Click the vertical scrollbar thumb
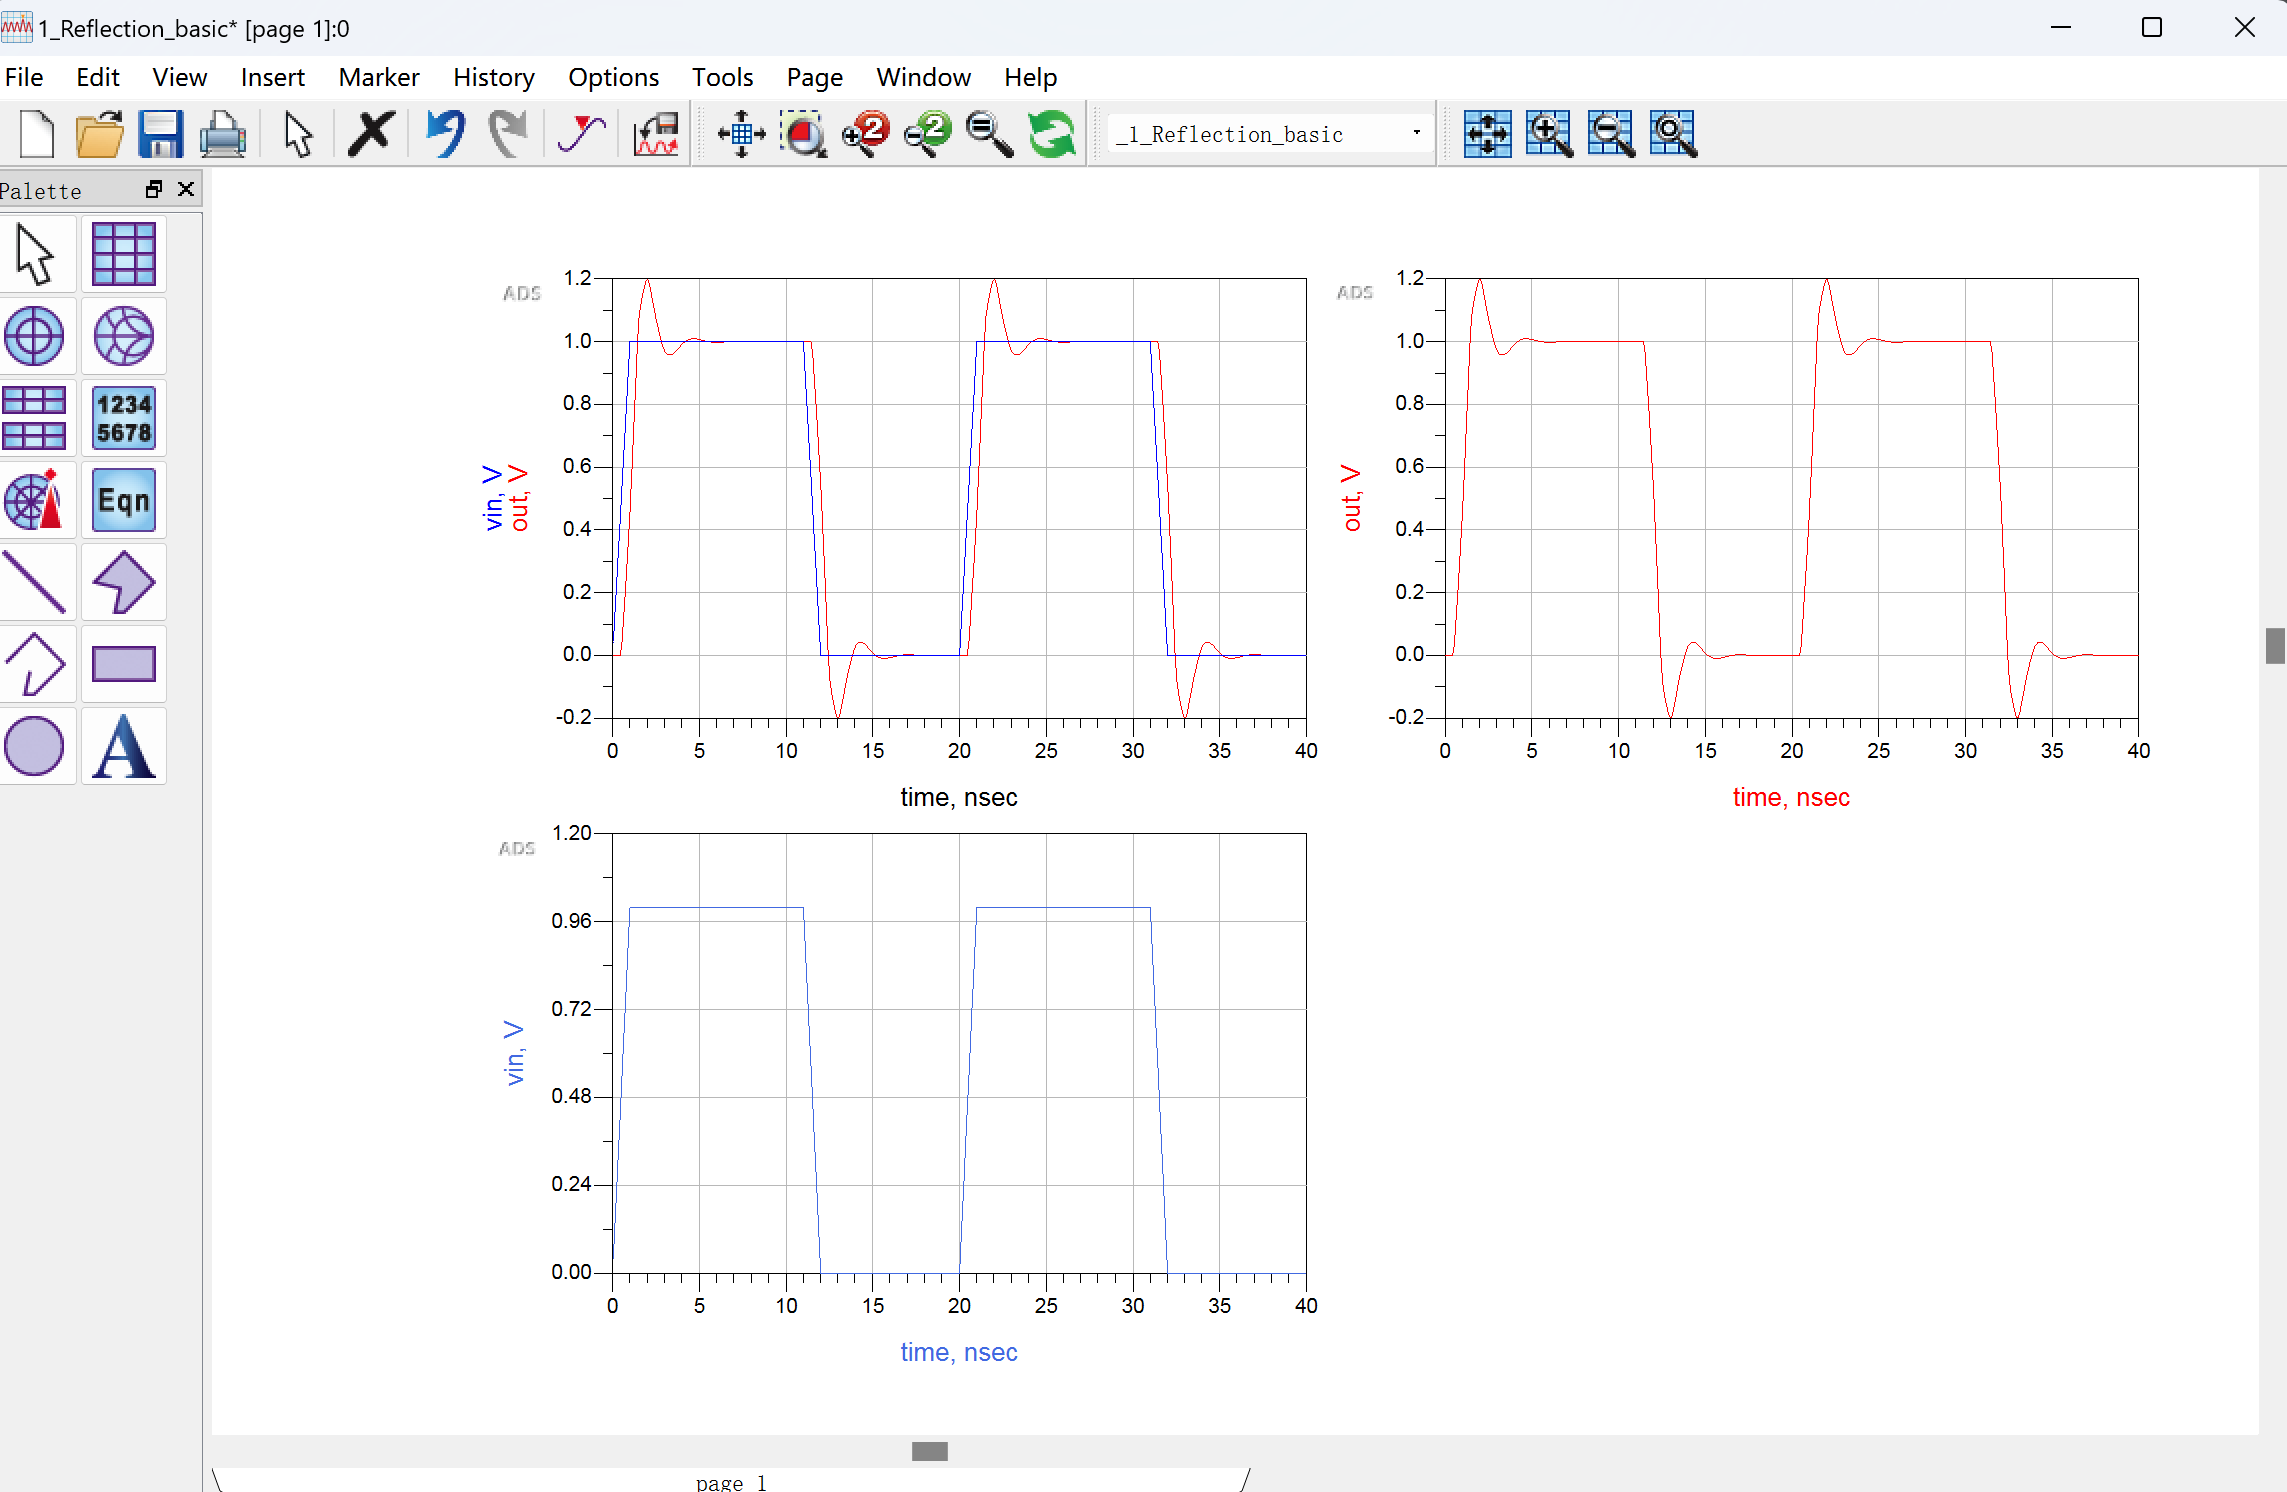Viewport: 2287px width, 1492px height. click(x=2275, y=645)
